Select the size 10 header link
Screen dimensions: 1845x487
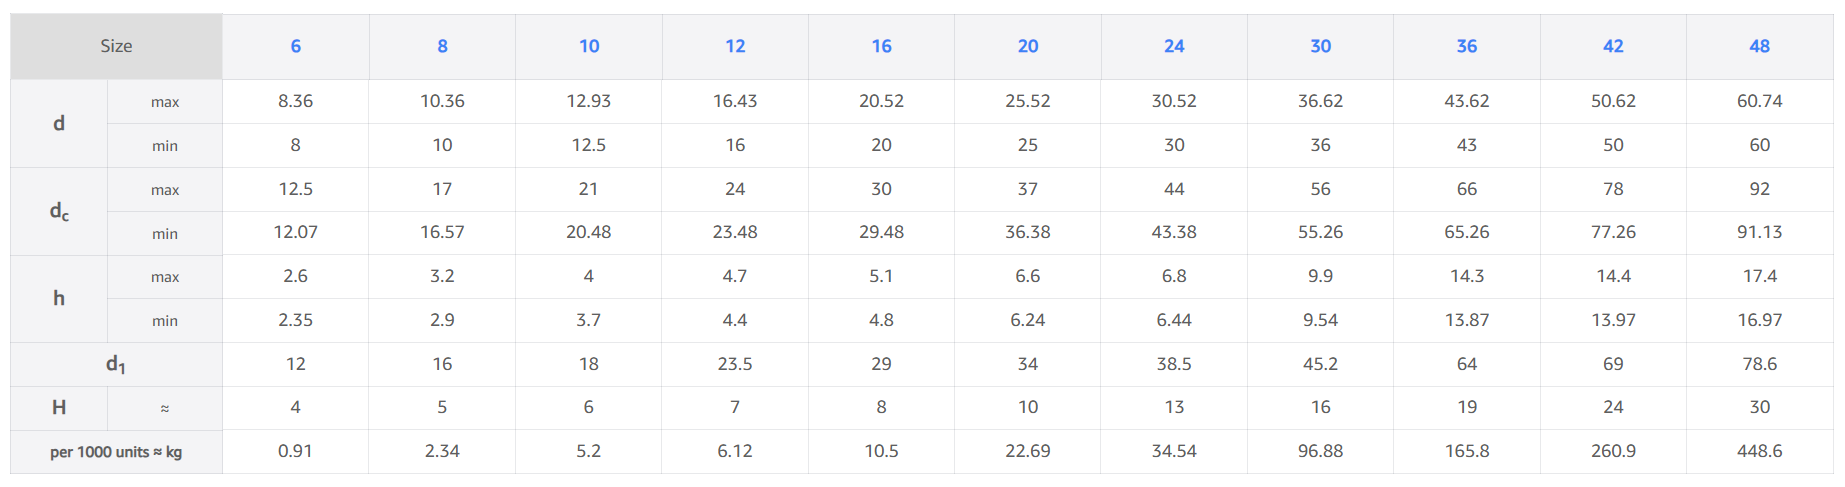point(589,46)
